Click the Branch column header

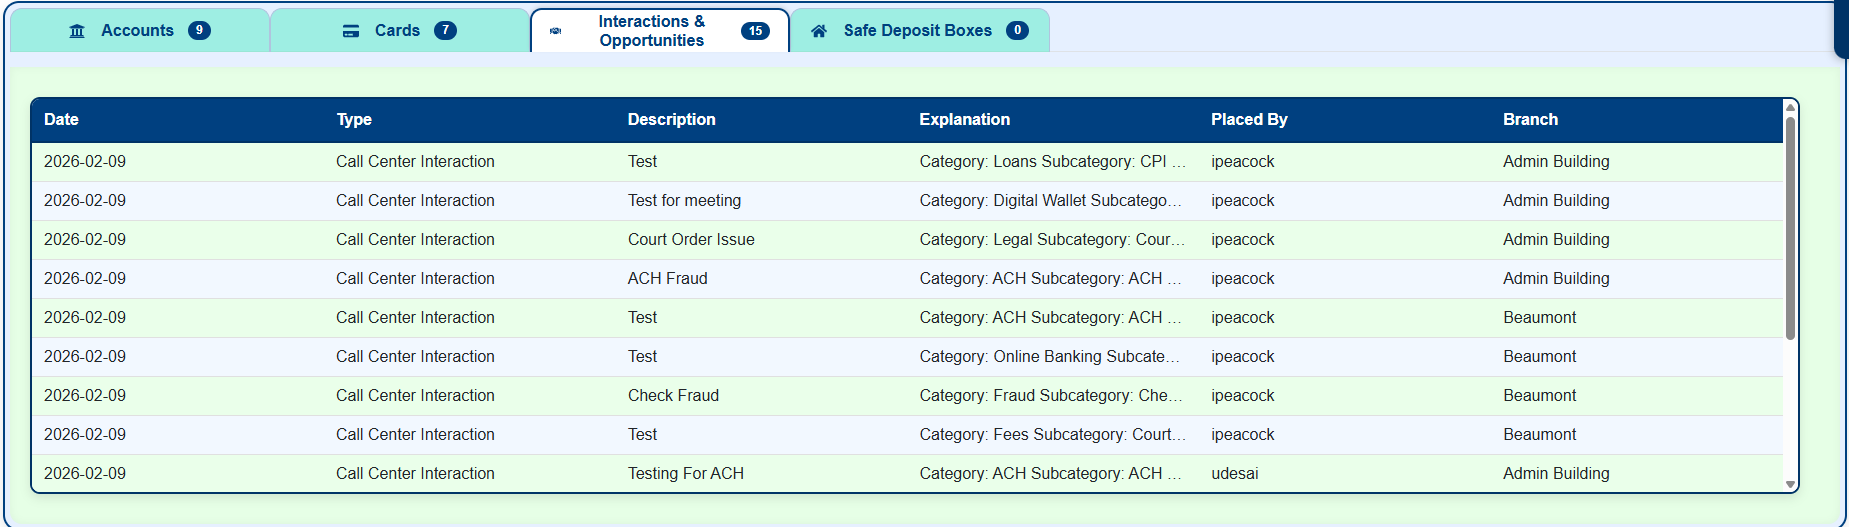click(x=1530, y=119)
